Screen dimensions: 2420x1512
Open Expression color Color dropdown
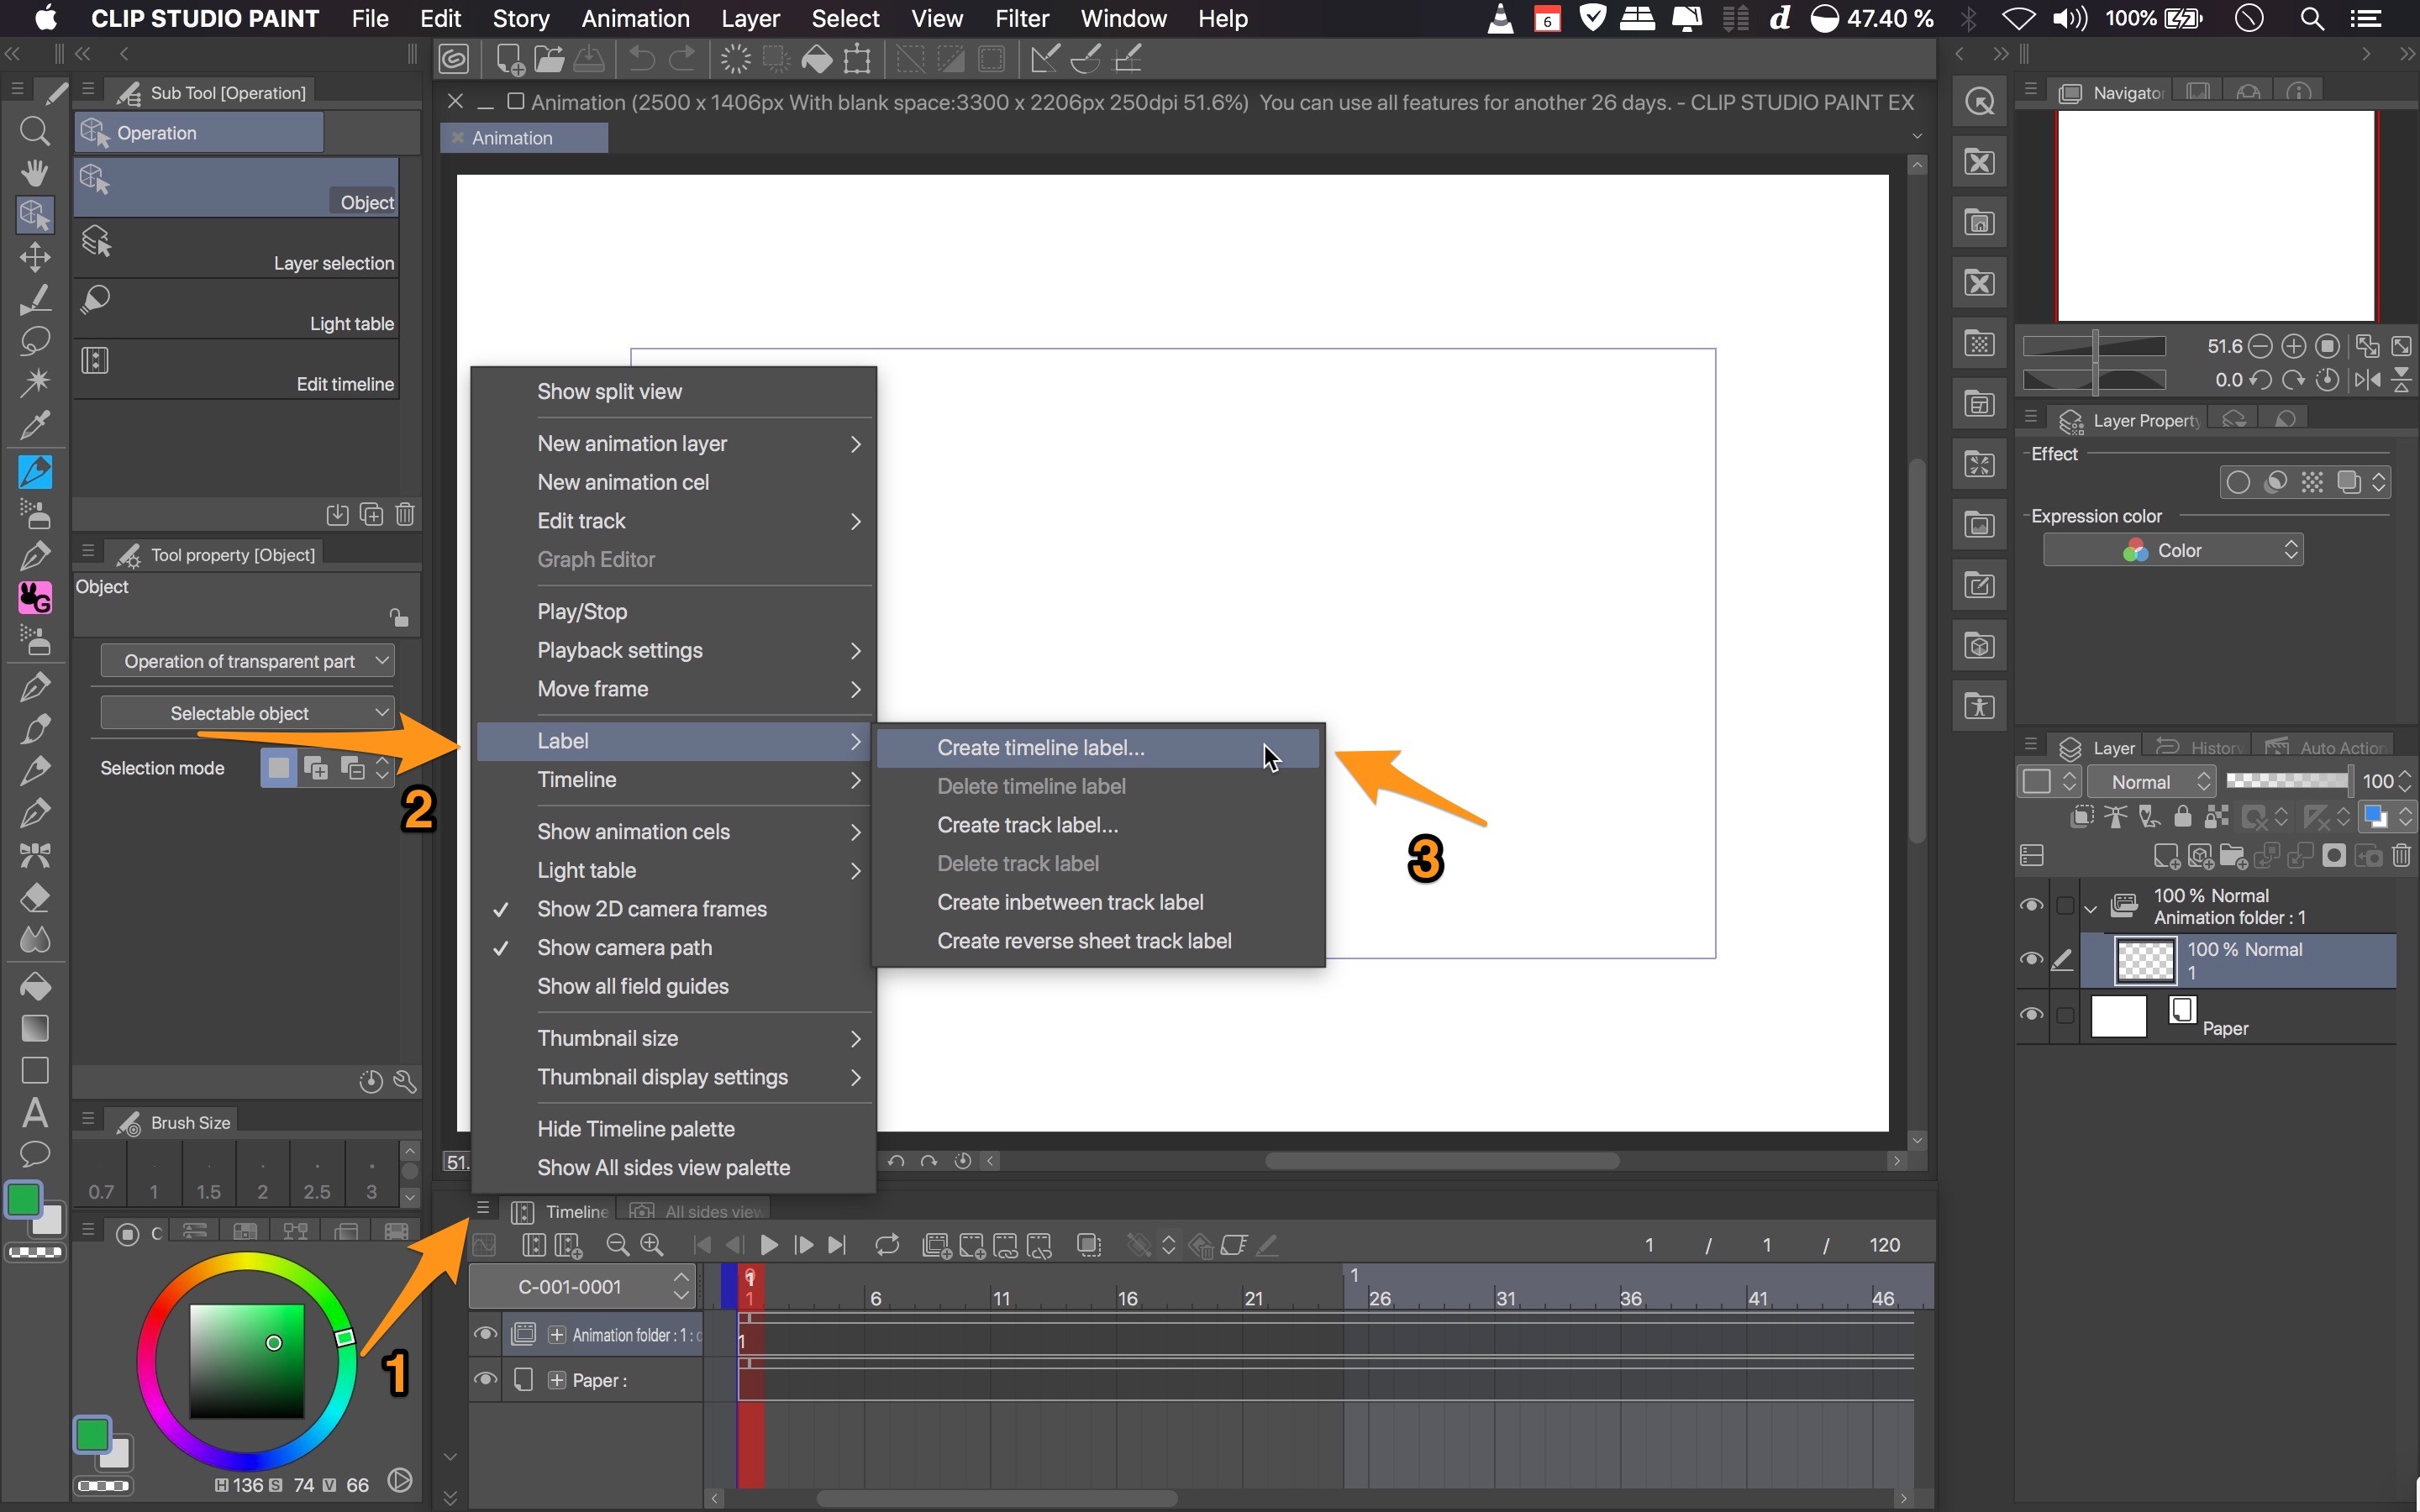click(x=2172, y=550)
